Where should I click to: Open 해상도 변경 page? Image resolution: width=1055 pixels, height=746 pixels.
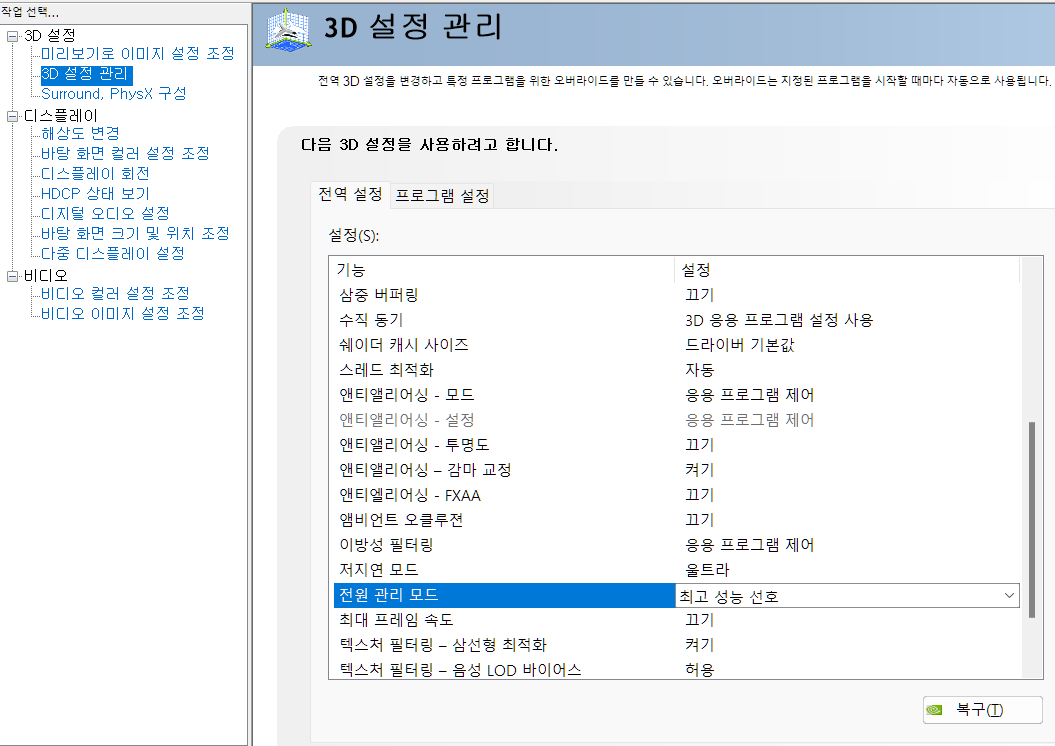(80, 133)
